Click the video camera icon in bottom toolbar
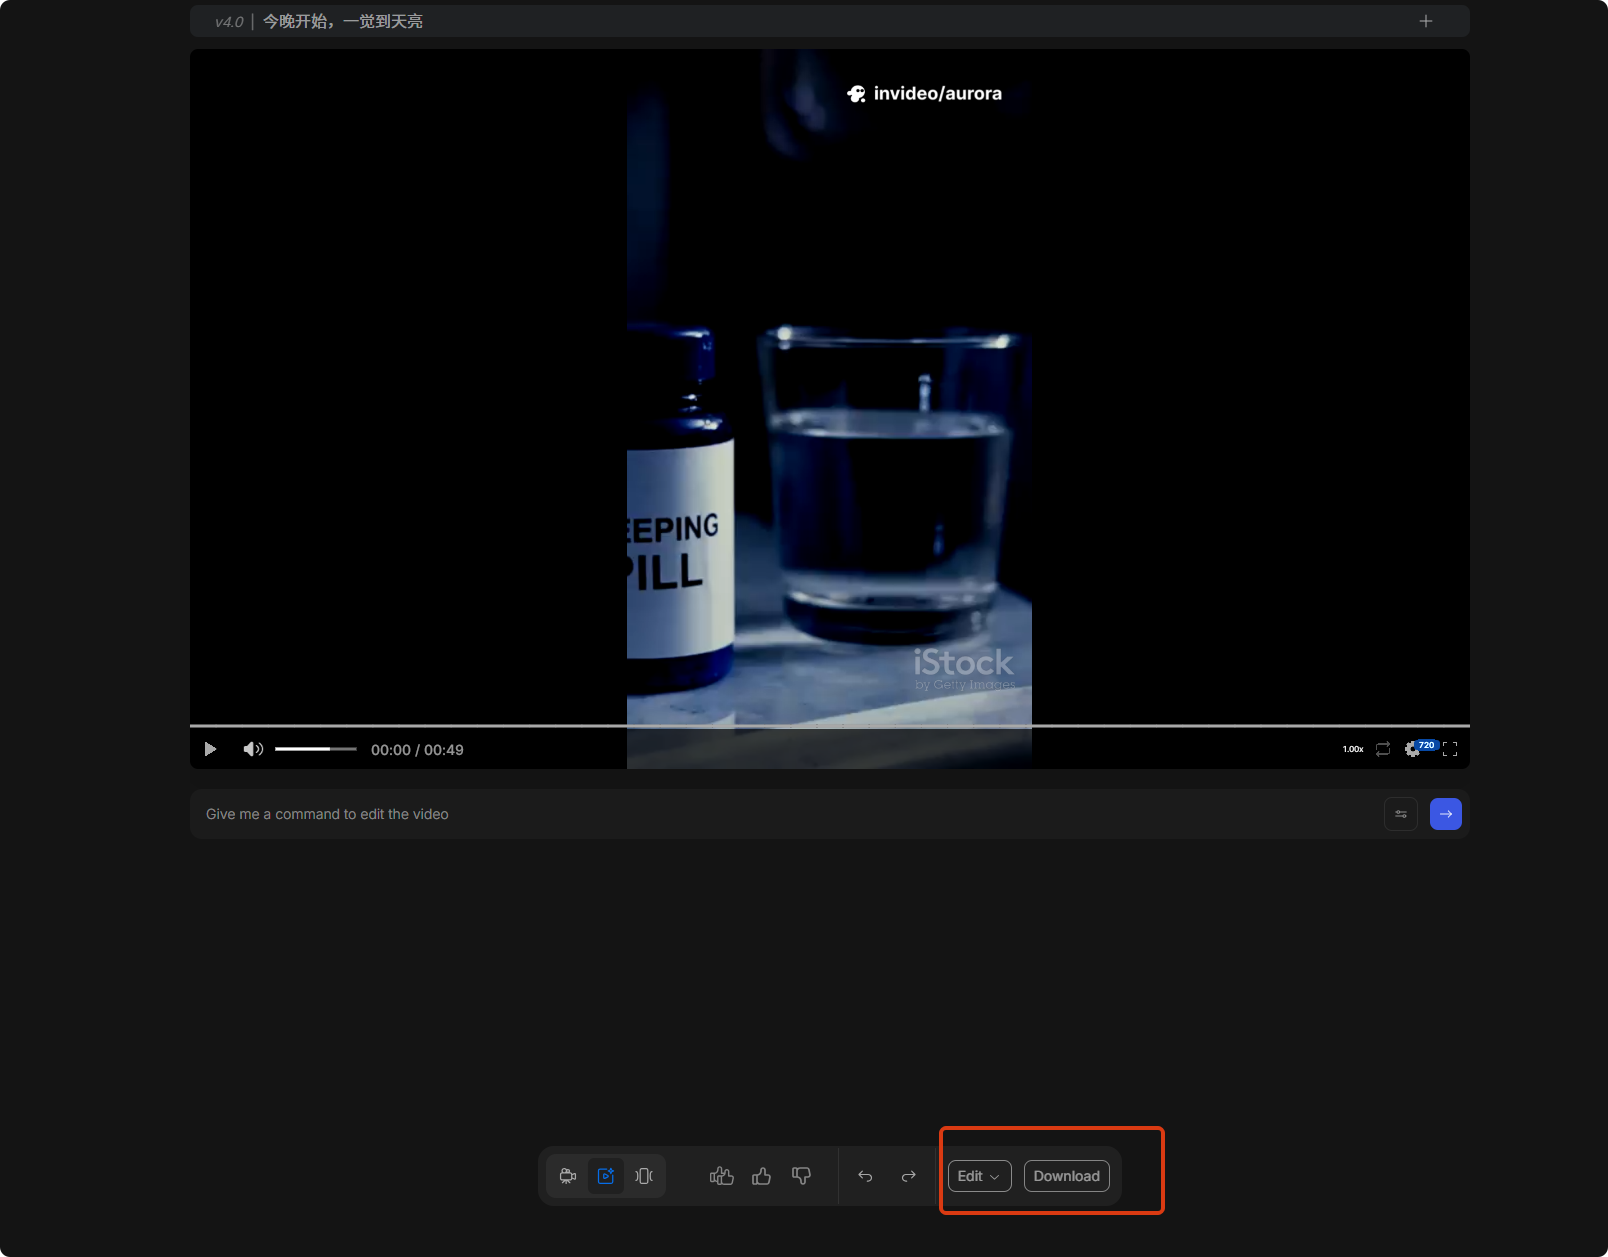 click(568, 1176)
